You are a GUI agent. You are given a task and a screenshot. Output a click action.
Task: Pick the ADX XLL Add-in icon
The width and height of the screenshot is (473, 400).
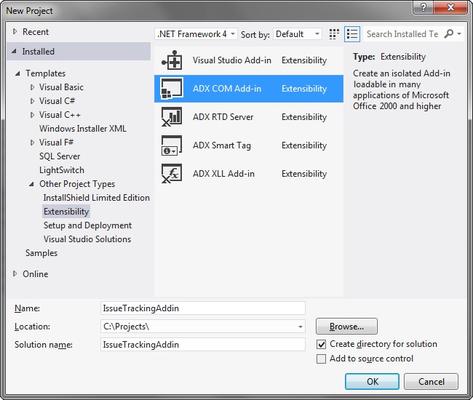[x=172, y=174]
